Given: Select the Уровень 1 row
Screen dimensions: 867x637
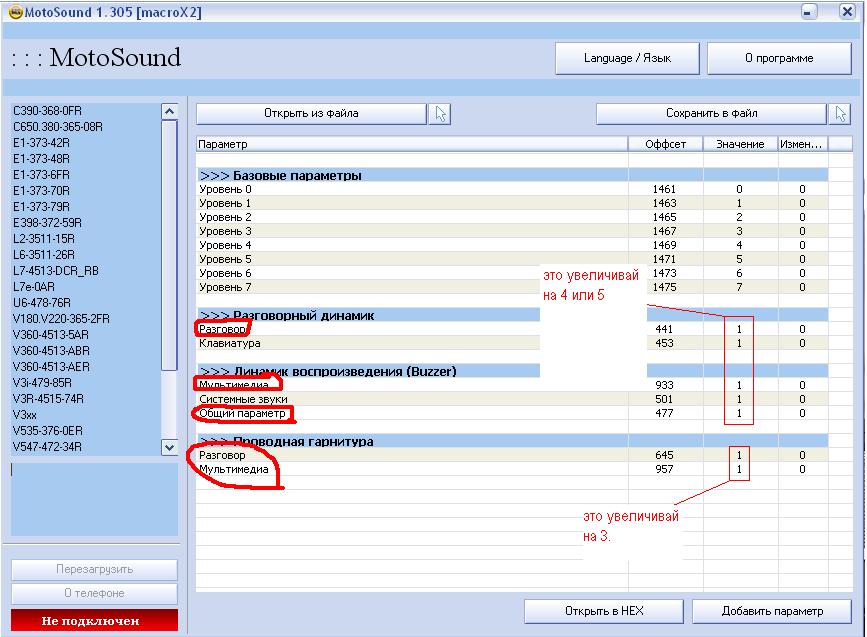Looking at the screenshot, I should pyautogui.click(x=512, y=203).
